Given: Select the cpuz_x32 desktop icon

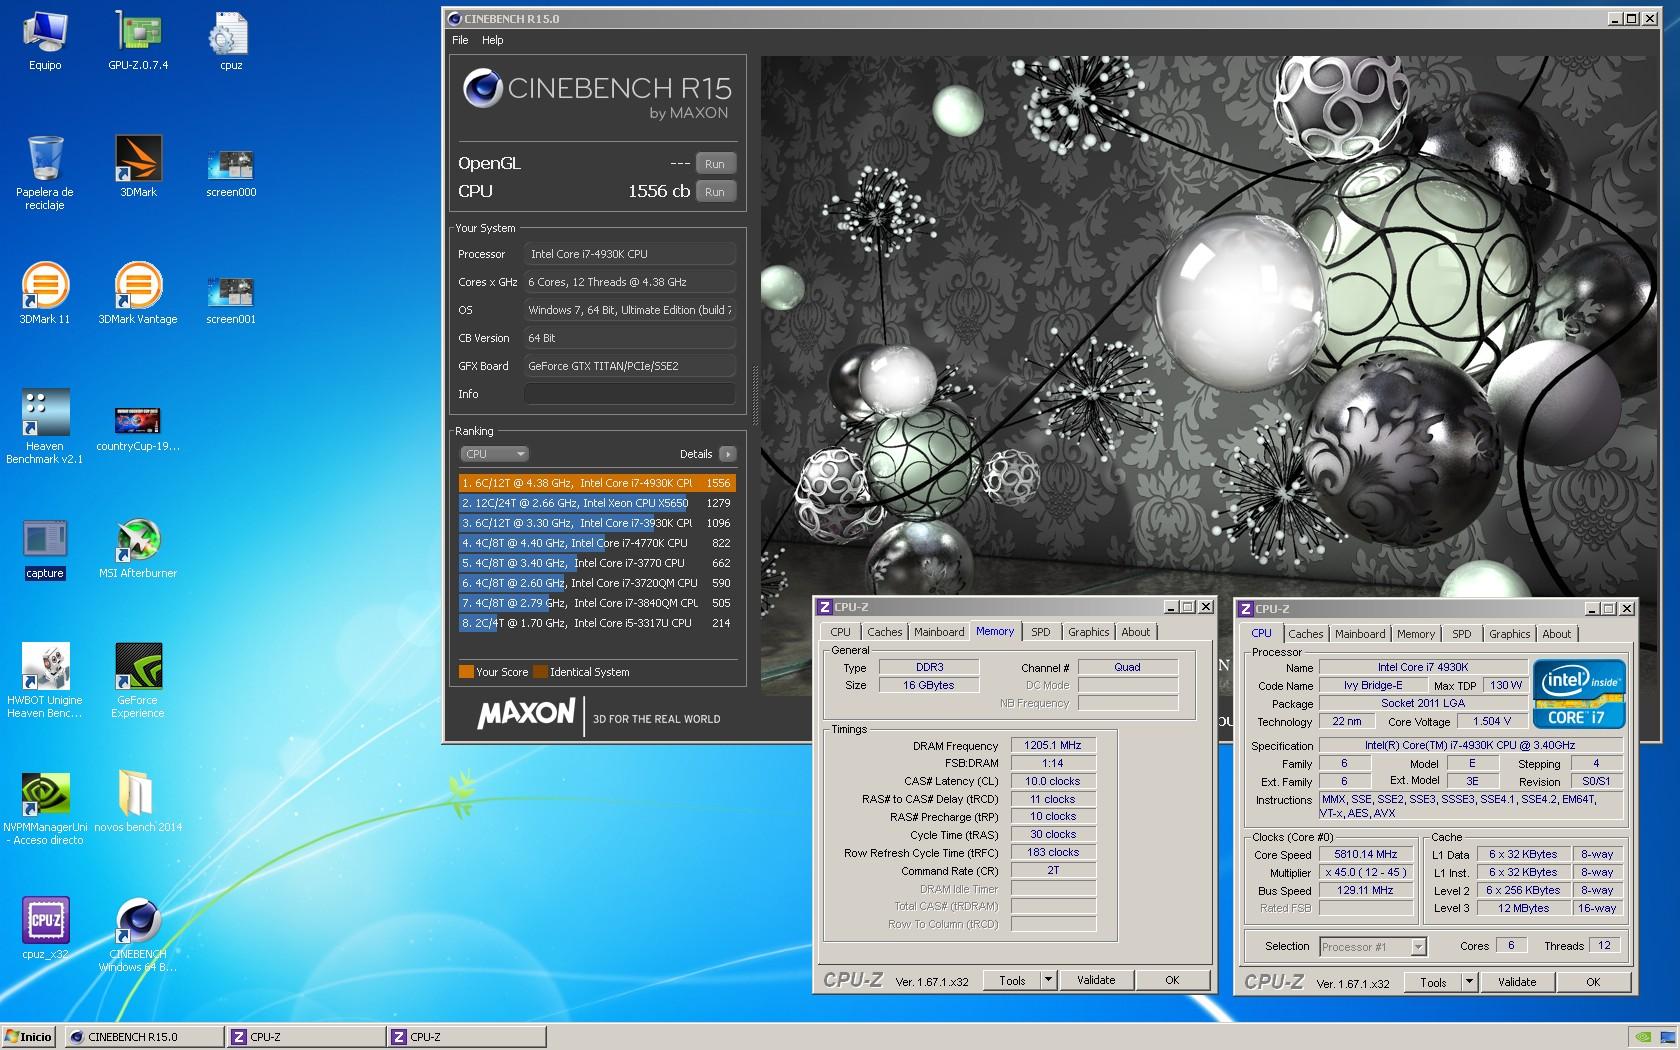Looking at the screenshot, I should tap(45, 929).
